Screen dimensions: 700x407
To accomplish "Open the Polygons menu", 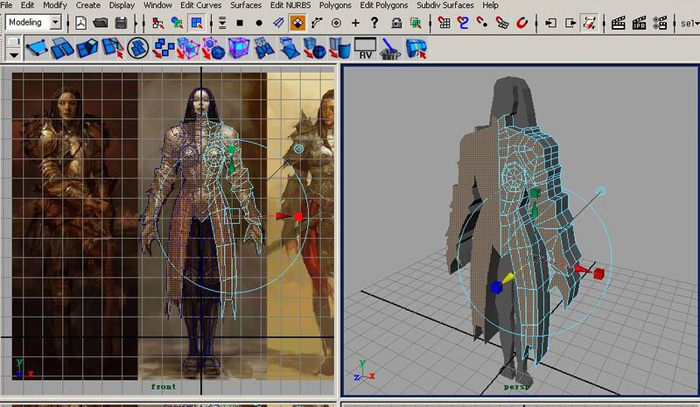I will click(335, 5).
